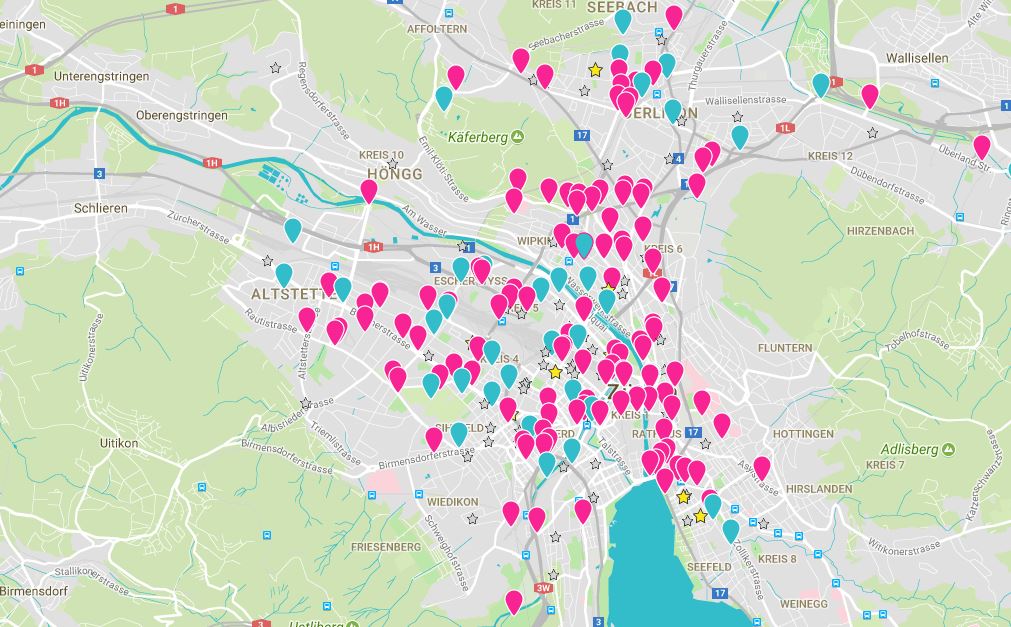Select pink marker left of Birmensdorferstrasse teal marker

pos(434,438)
